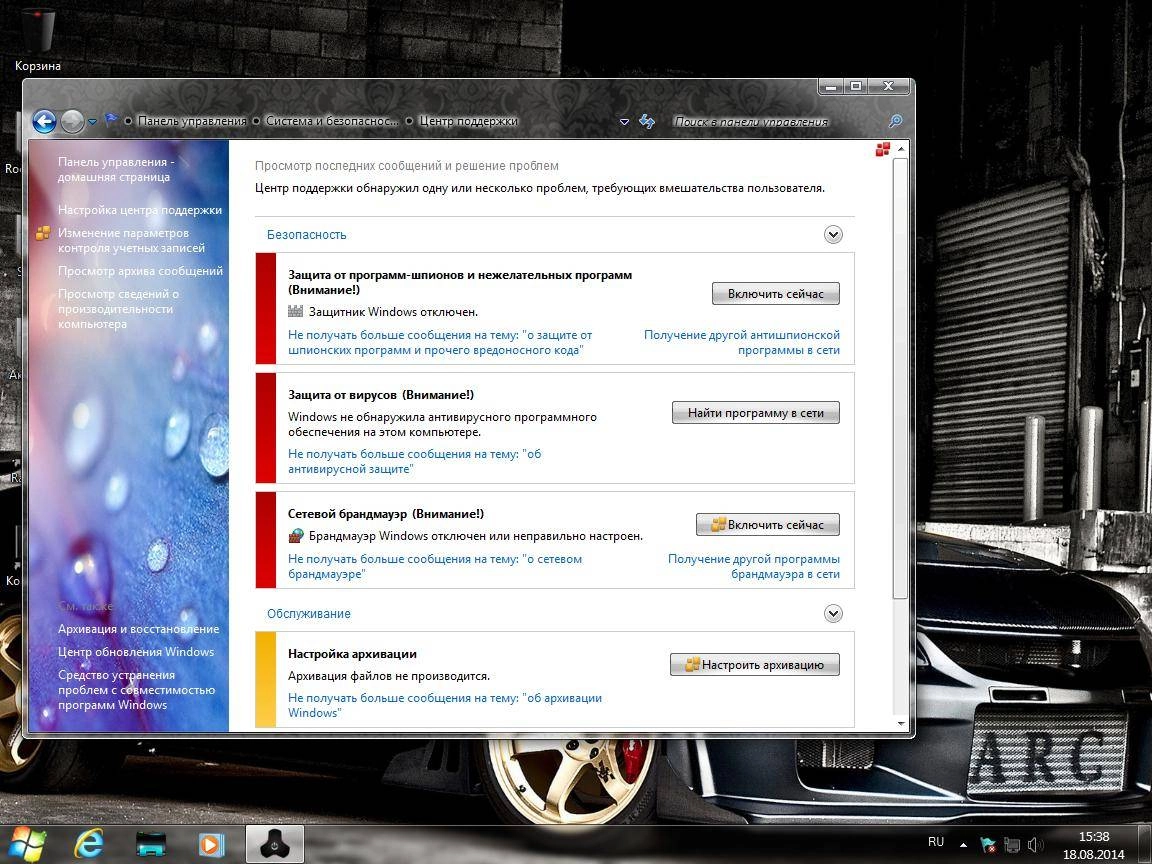Open 'Панель управления - домашняя страница' link
Viewport: 1152px width, 864px height.
[x=116, y=169]
